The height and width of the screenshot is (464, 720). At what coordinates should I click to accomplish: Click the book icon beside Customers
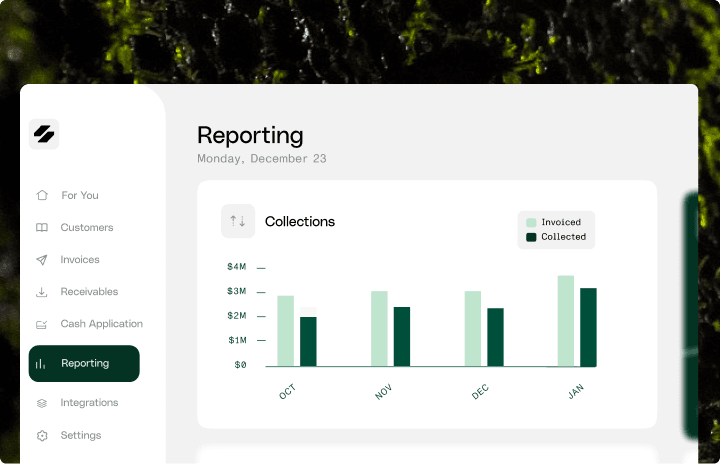pos(42,227)
